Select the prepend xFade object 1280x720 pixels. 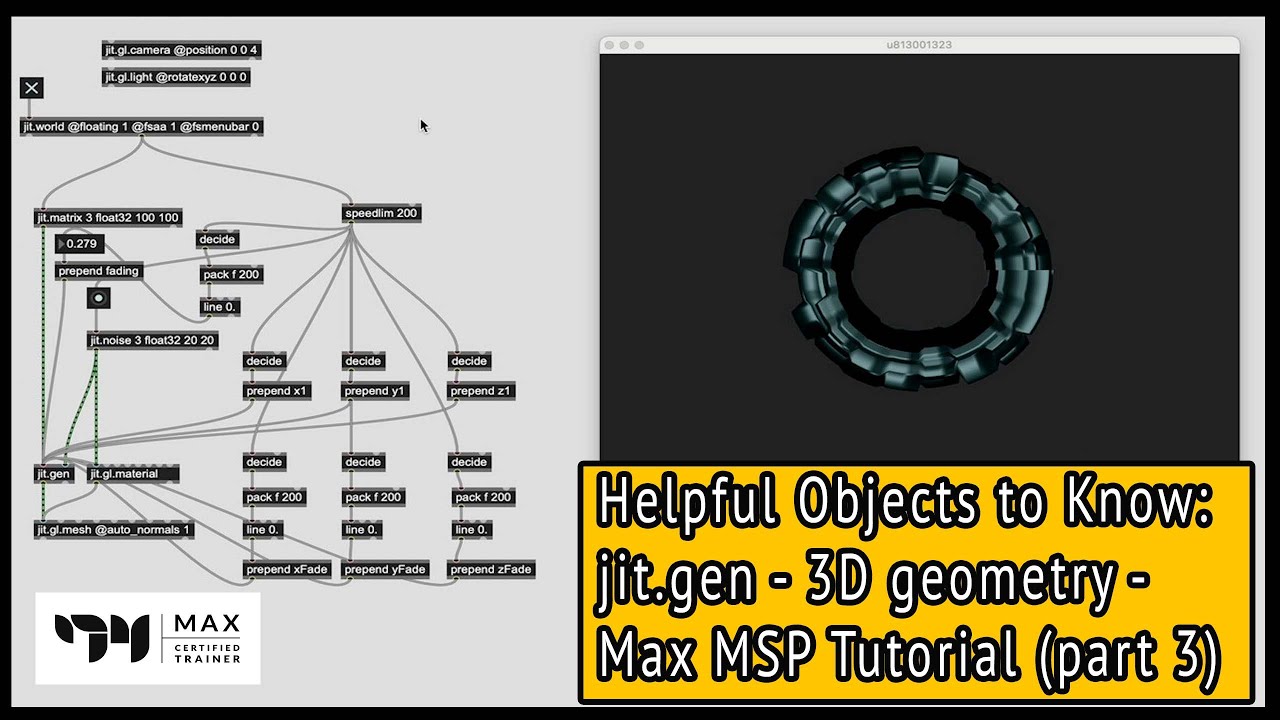[288, 569]
